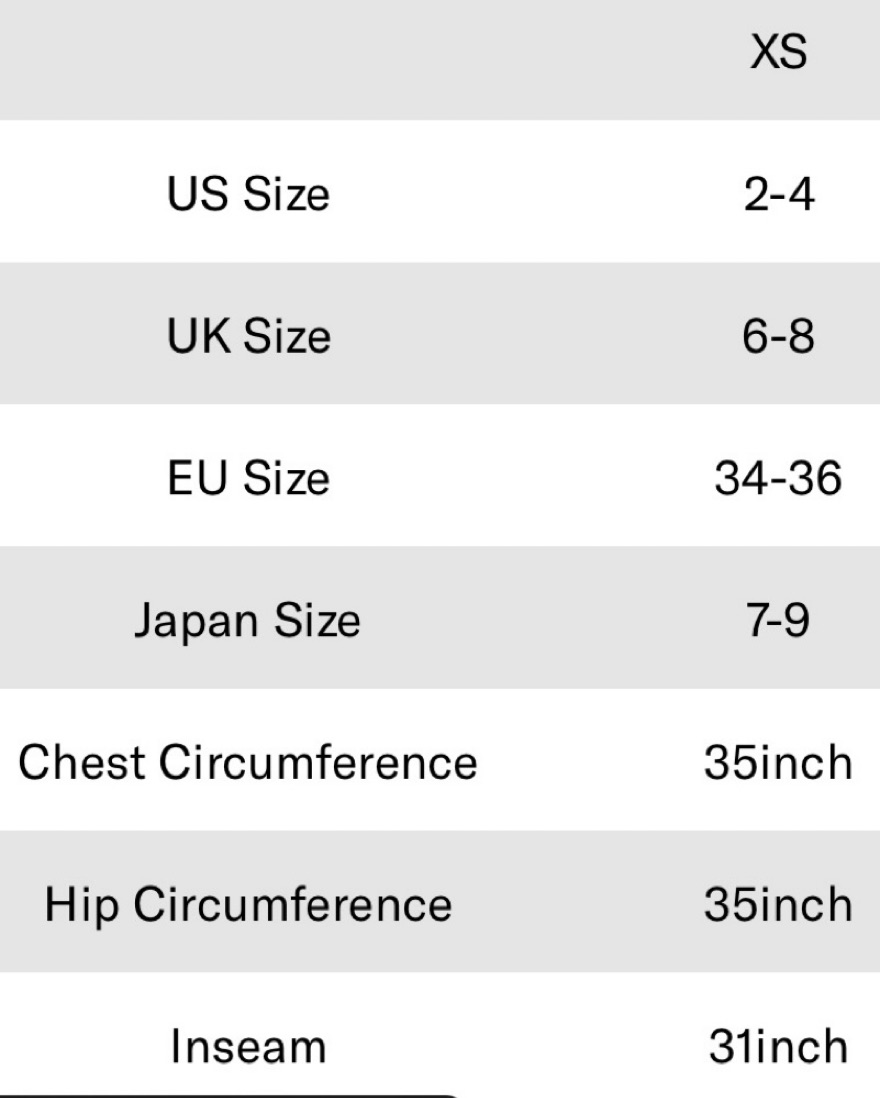This screenshot has width=880, height=1098.
Task: Select the 35inch hip circumference value
Action: click(x=778, y=905)
